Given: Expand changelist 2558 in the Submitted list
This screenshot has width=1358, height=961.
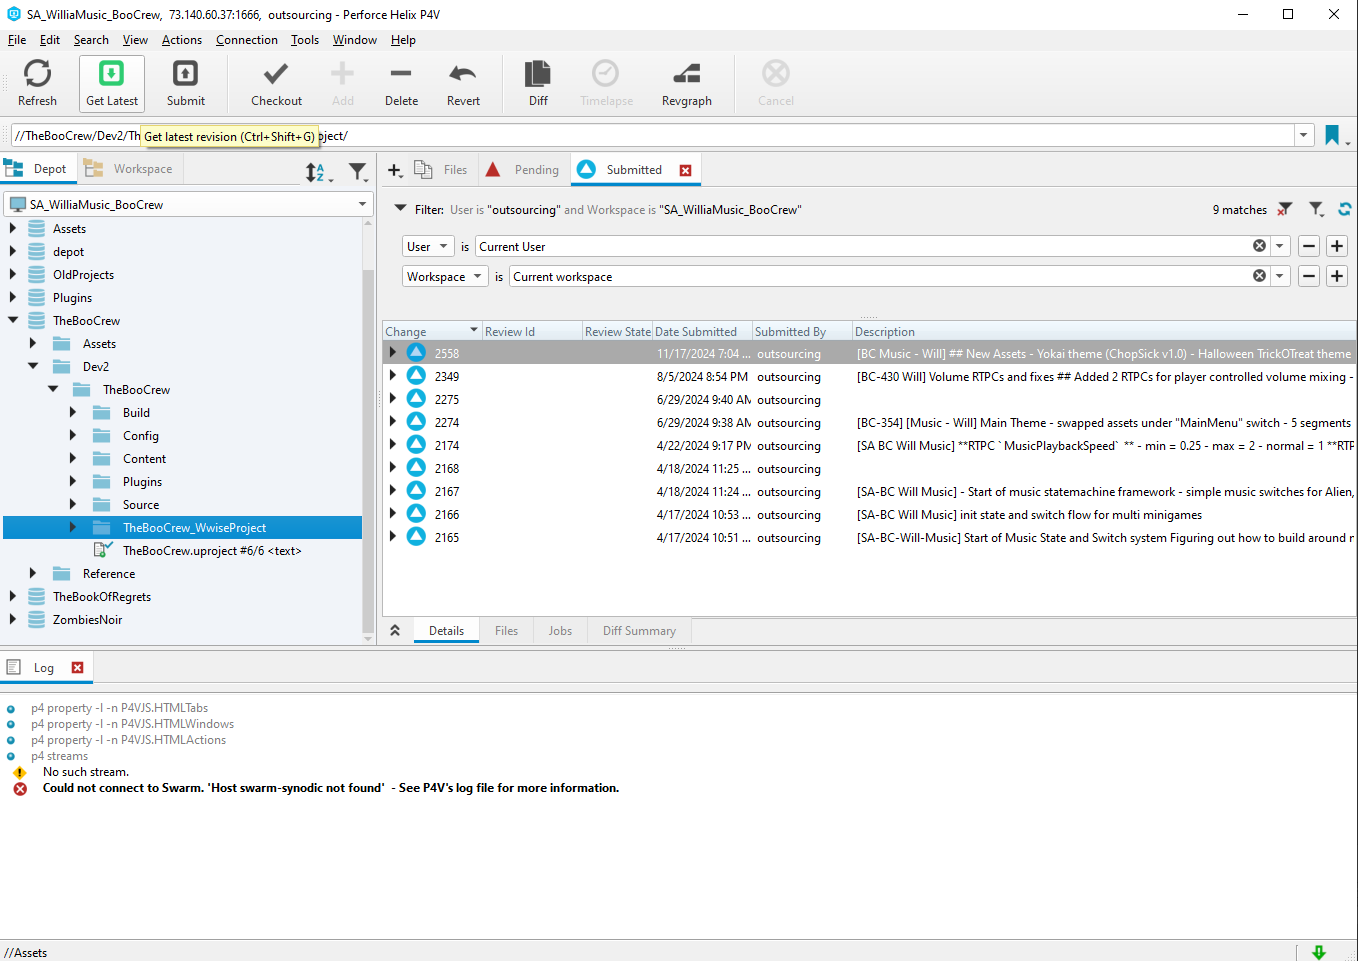Looking at the screenshot, I should pyautogui.click(x=392, y=353).
